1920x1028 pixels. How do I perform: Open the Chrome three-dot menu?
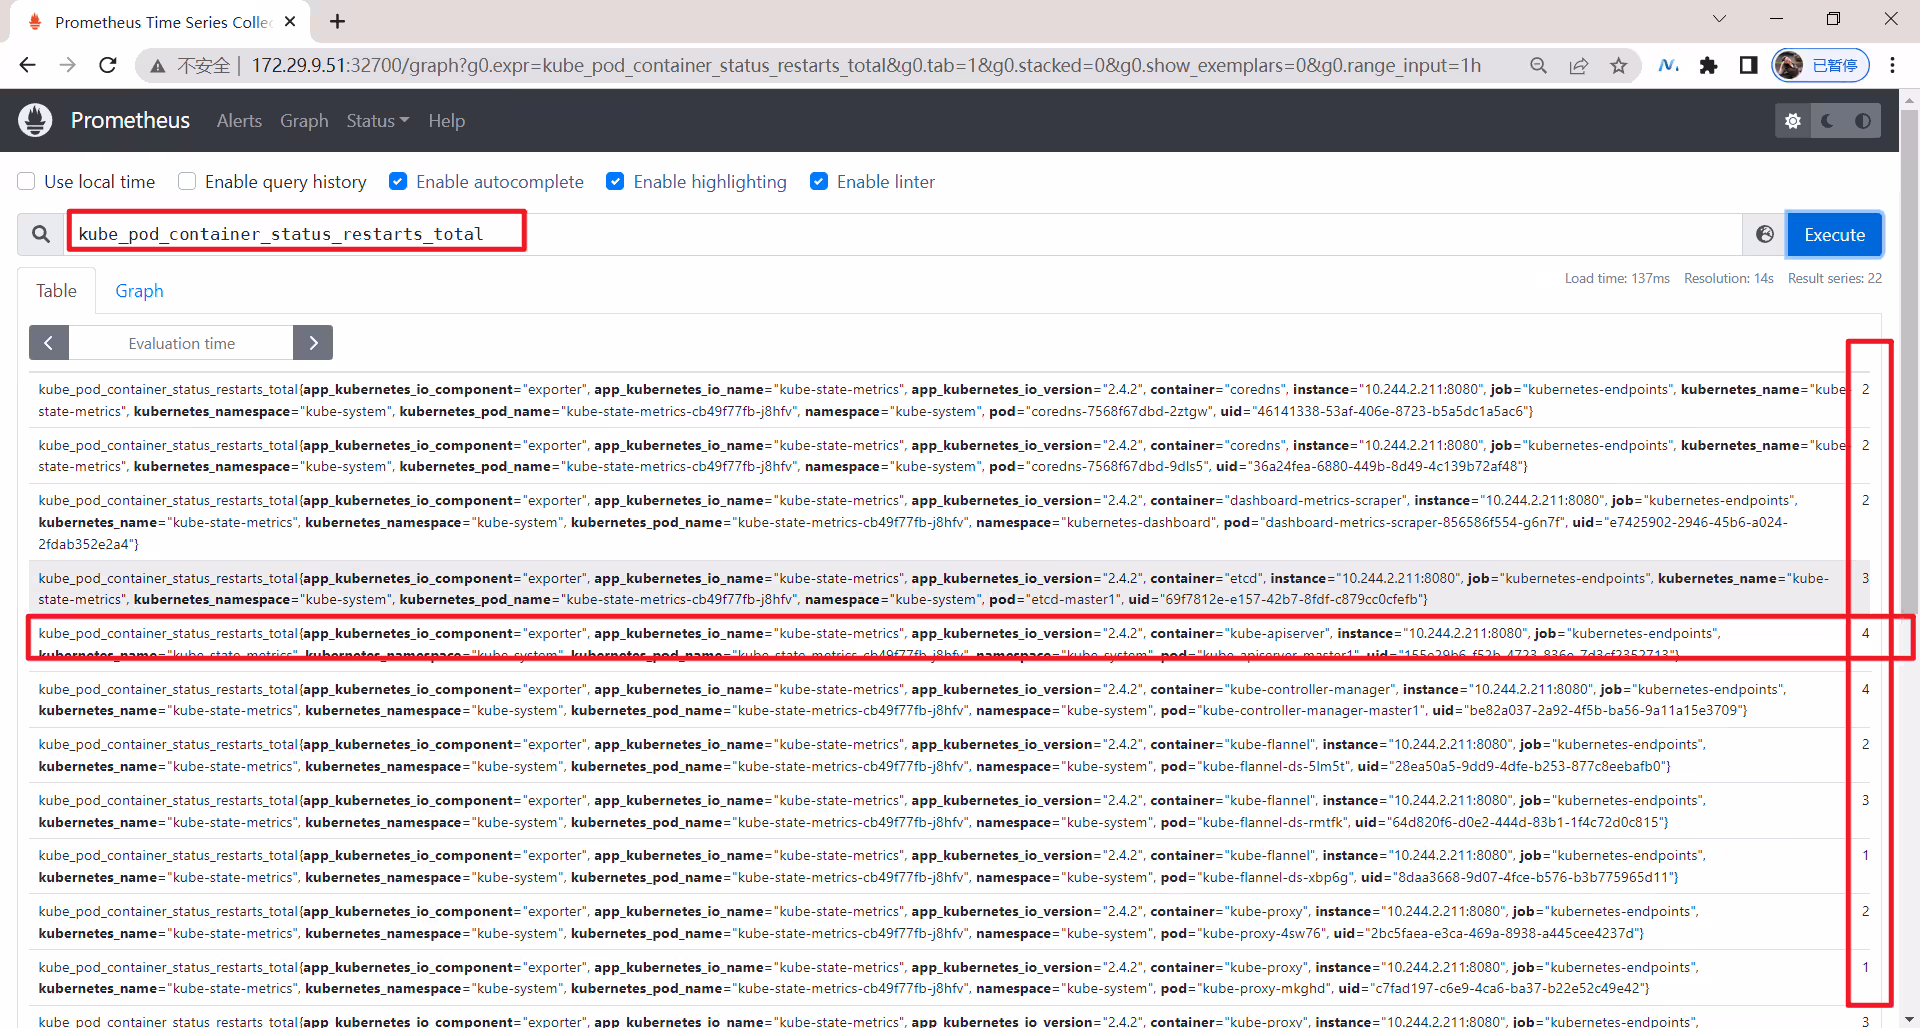1892,65
